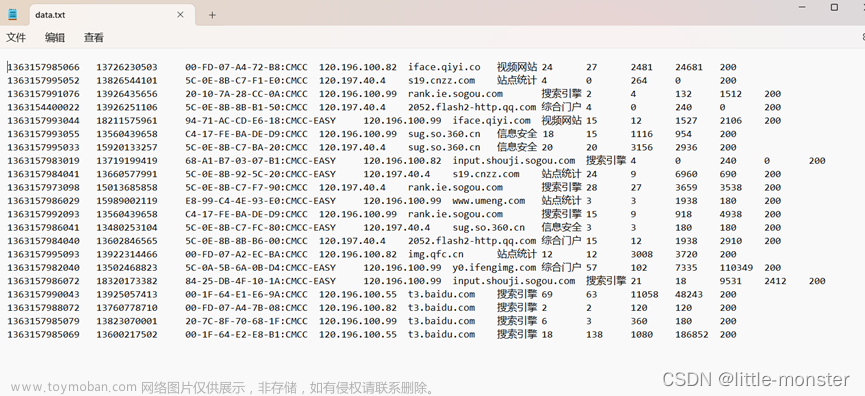
Task: Click timestamp 1363157986029
Action: [44, 201]
